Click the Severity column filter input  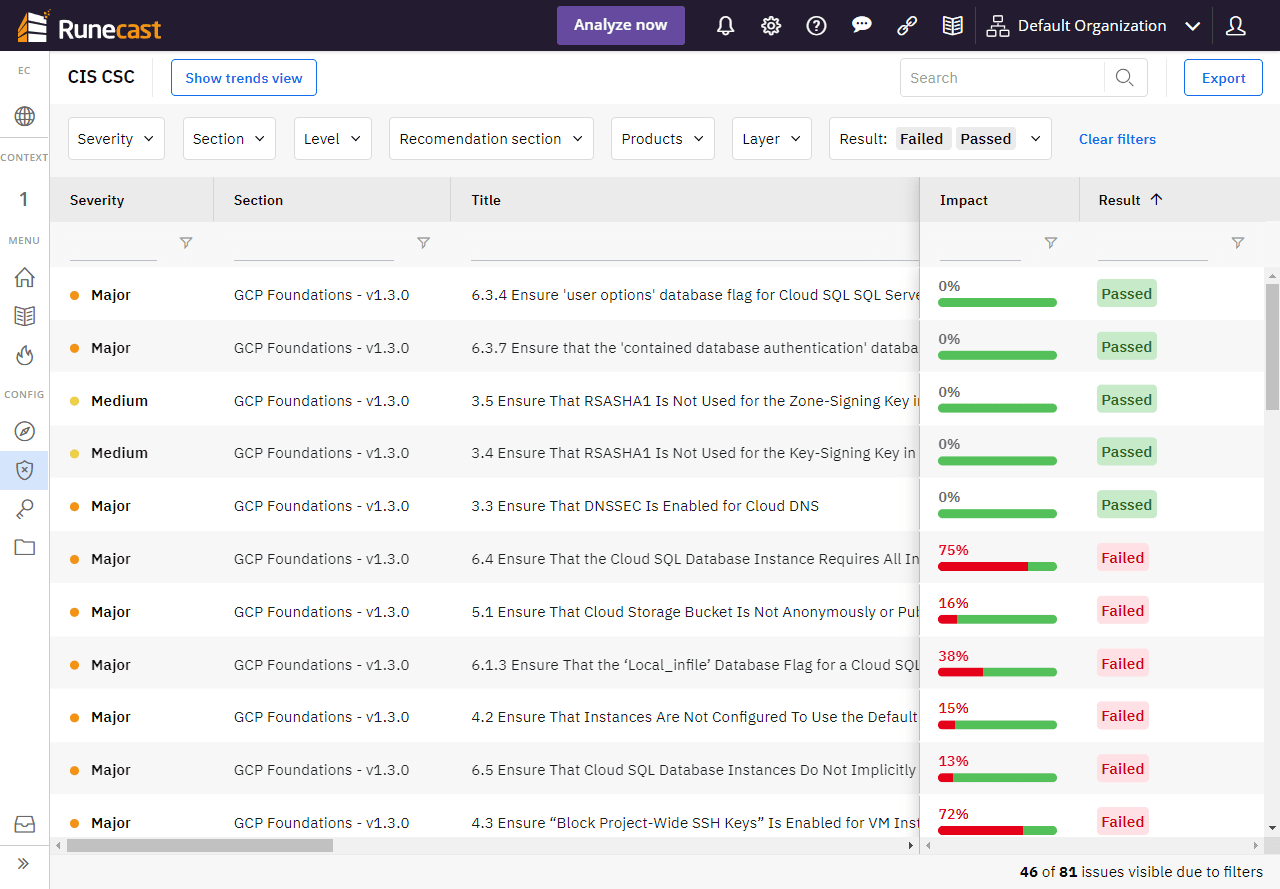[114, 243]
